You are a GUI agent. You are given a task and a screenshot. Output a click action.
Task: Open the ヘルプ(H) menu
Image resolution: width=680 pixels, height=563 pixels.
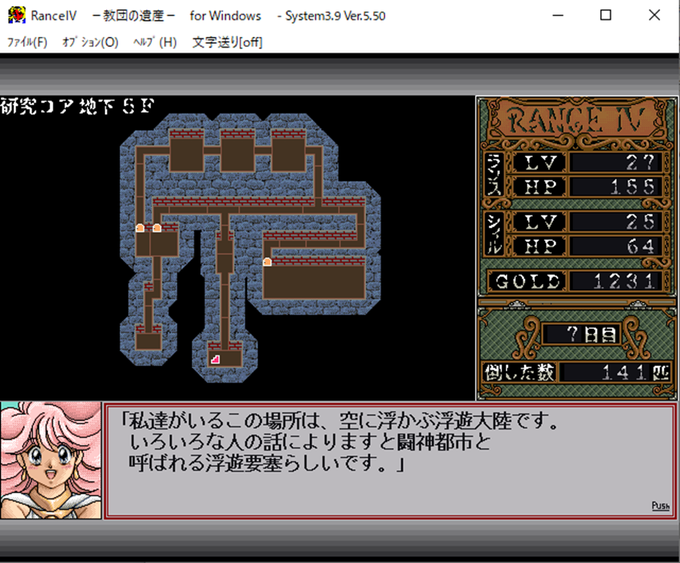coord(155,42)
